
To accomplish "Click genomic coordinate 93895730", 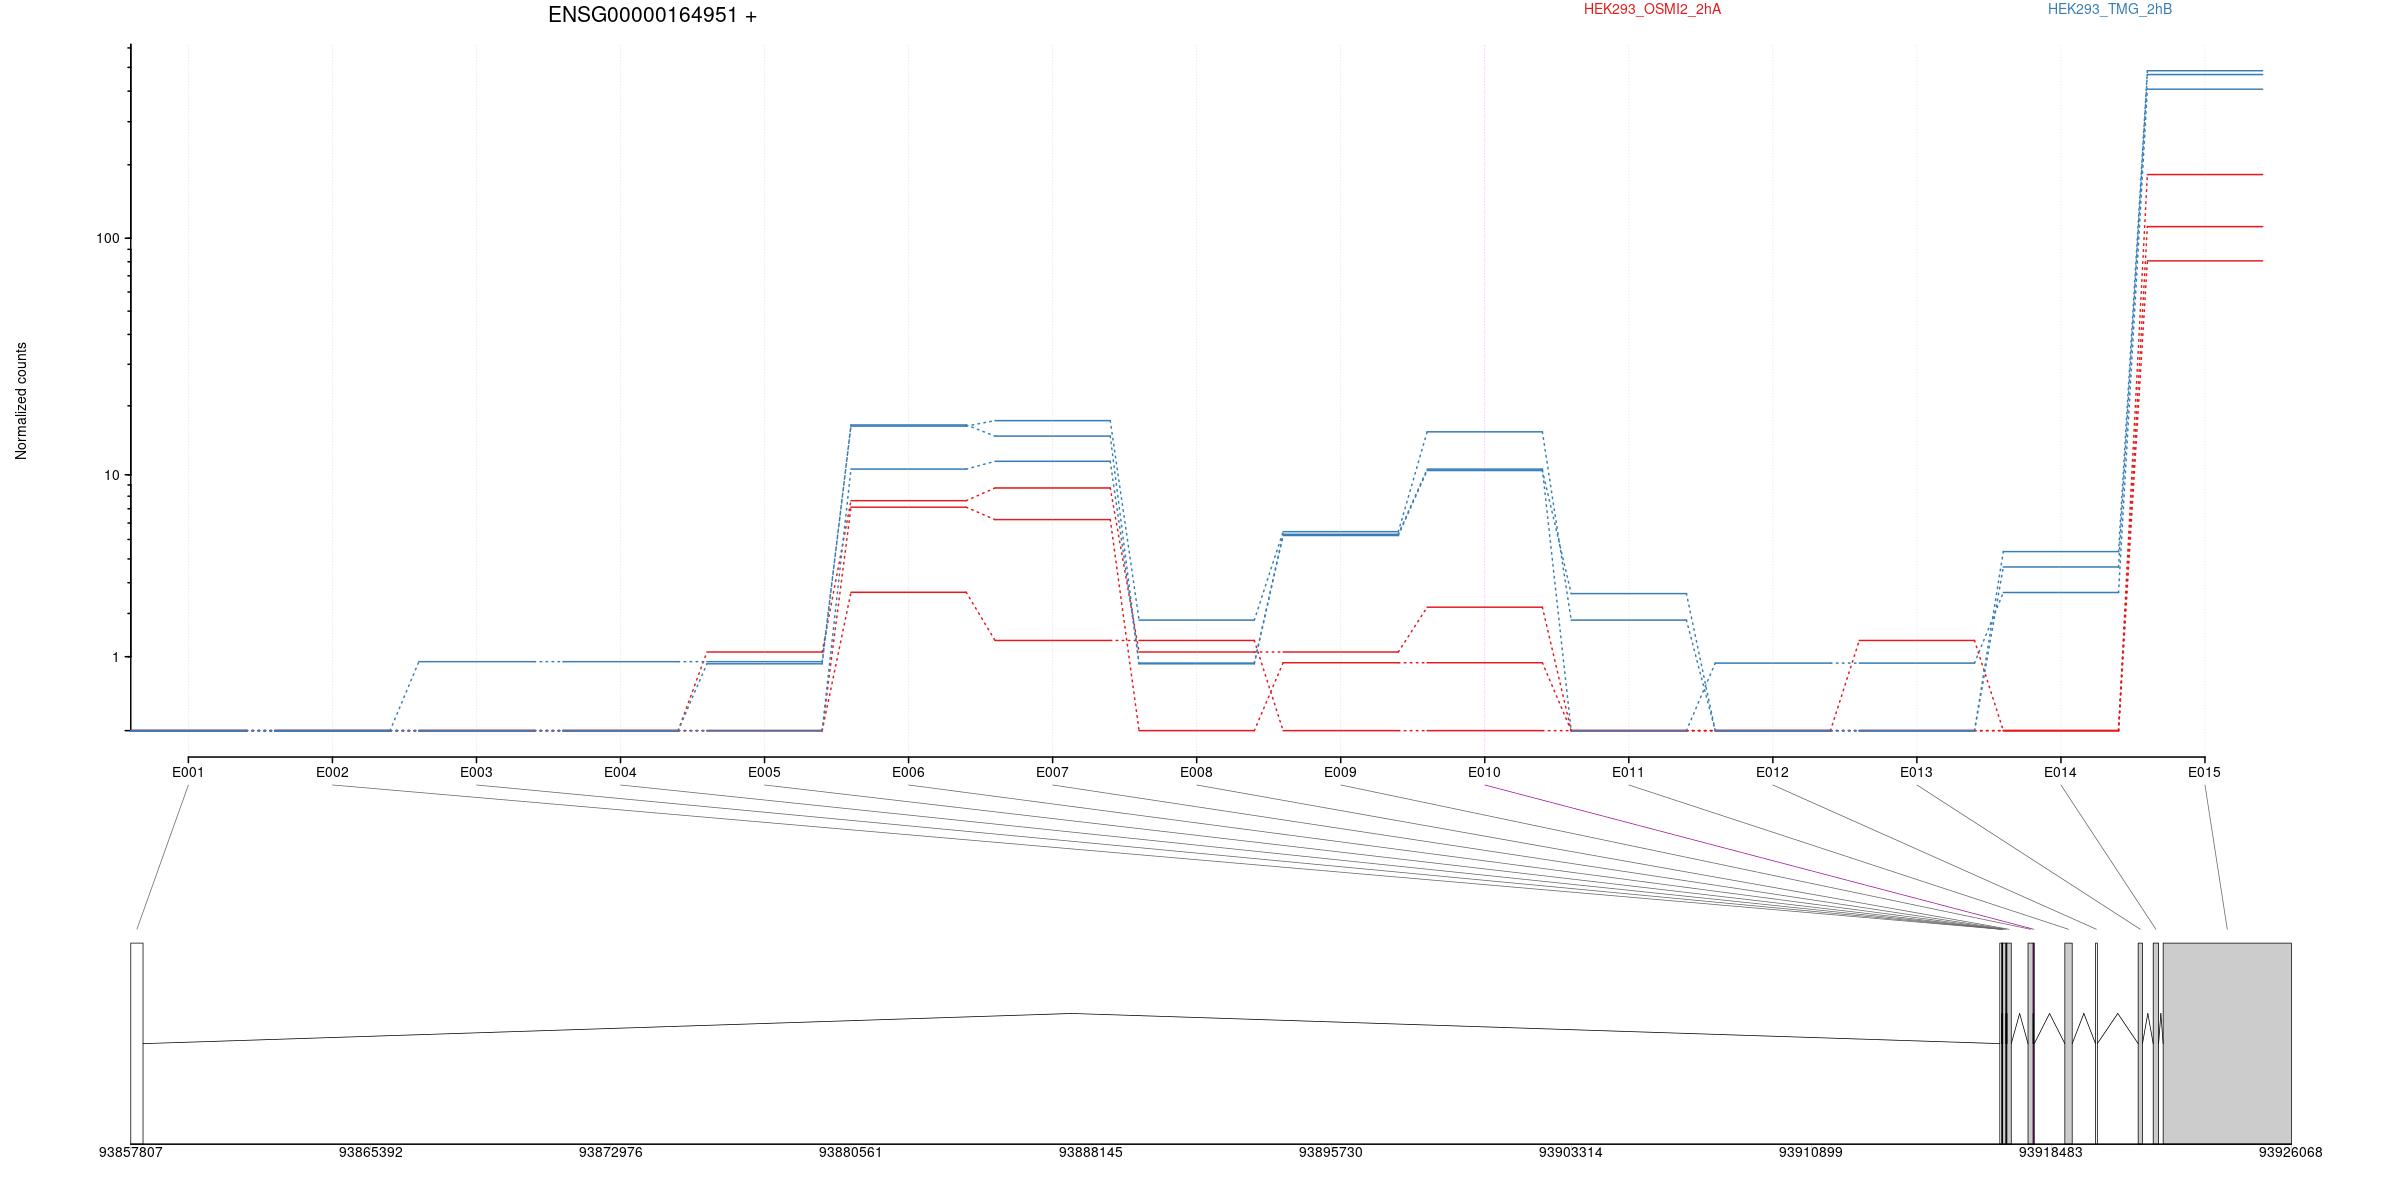I will point(1331,1152).
